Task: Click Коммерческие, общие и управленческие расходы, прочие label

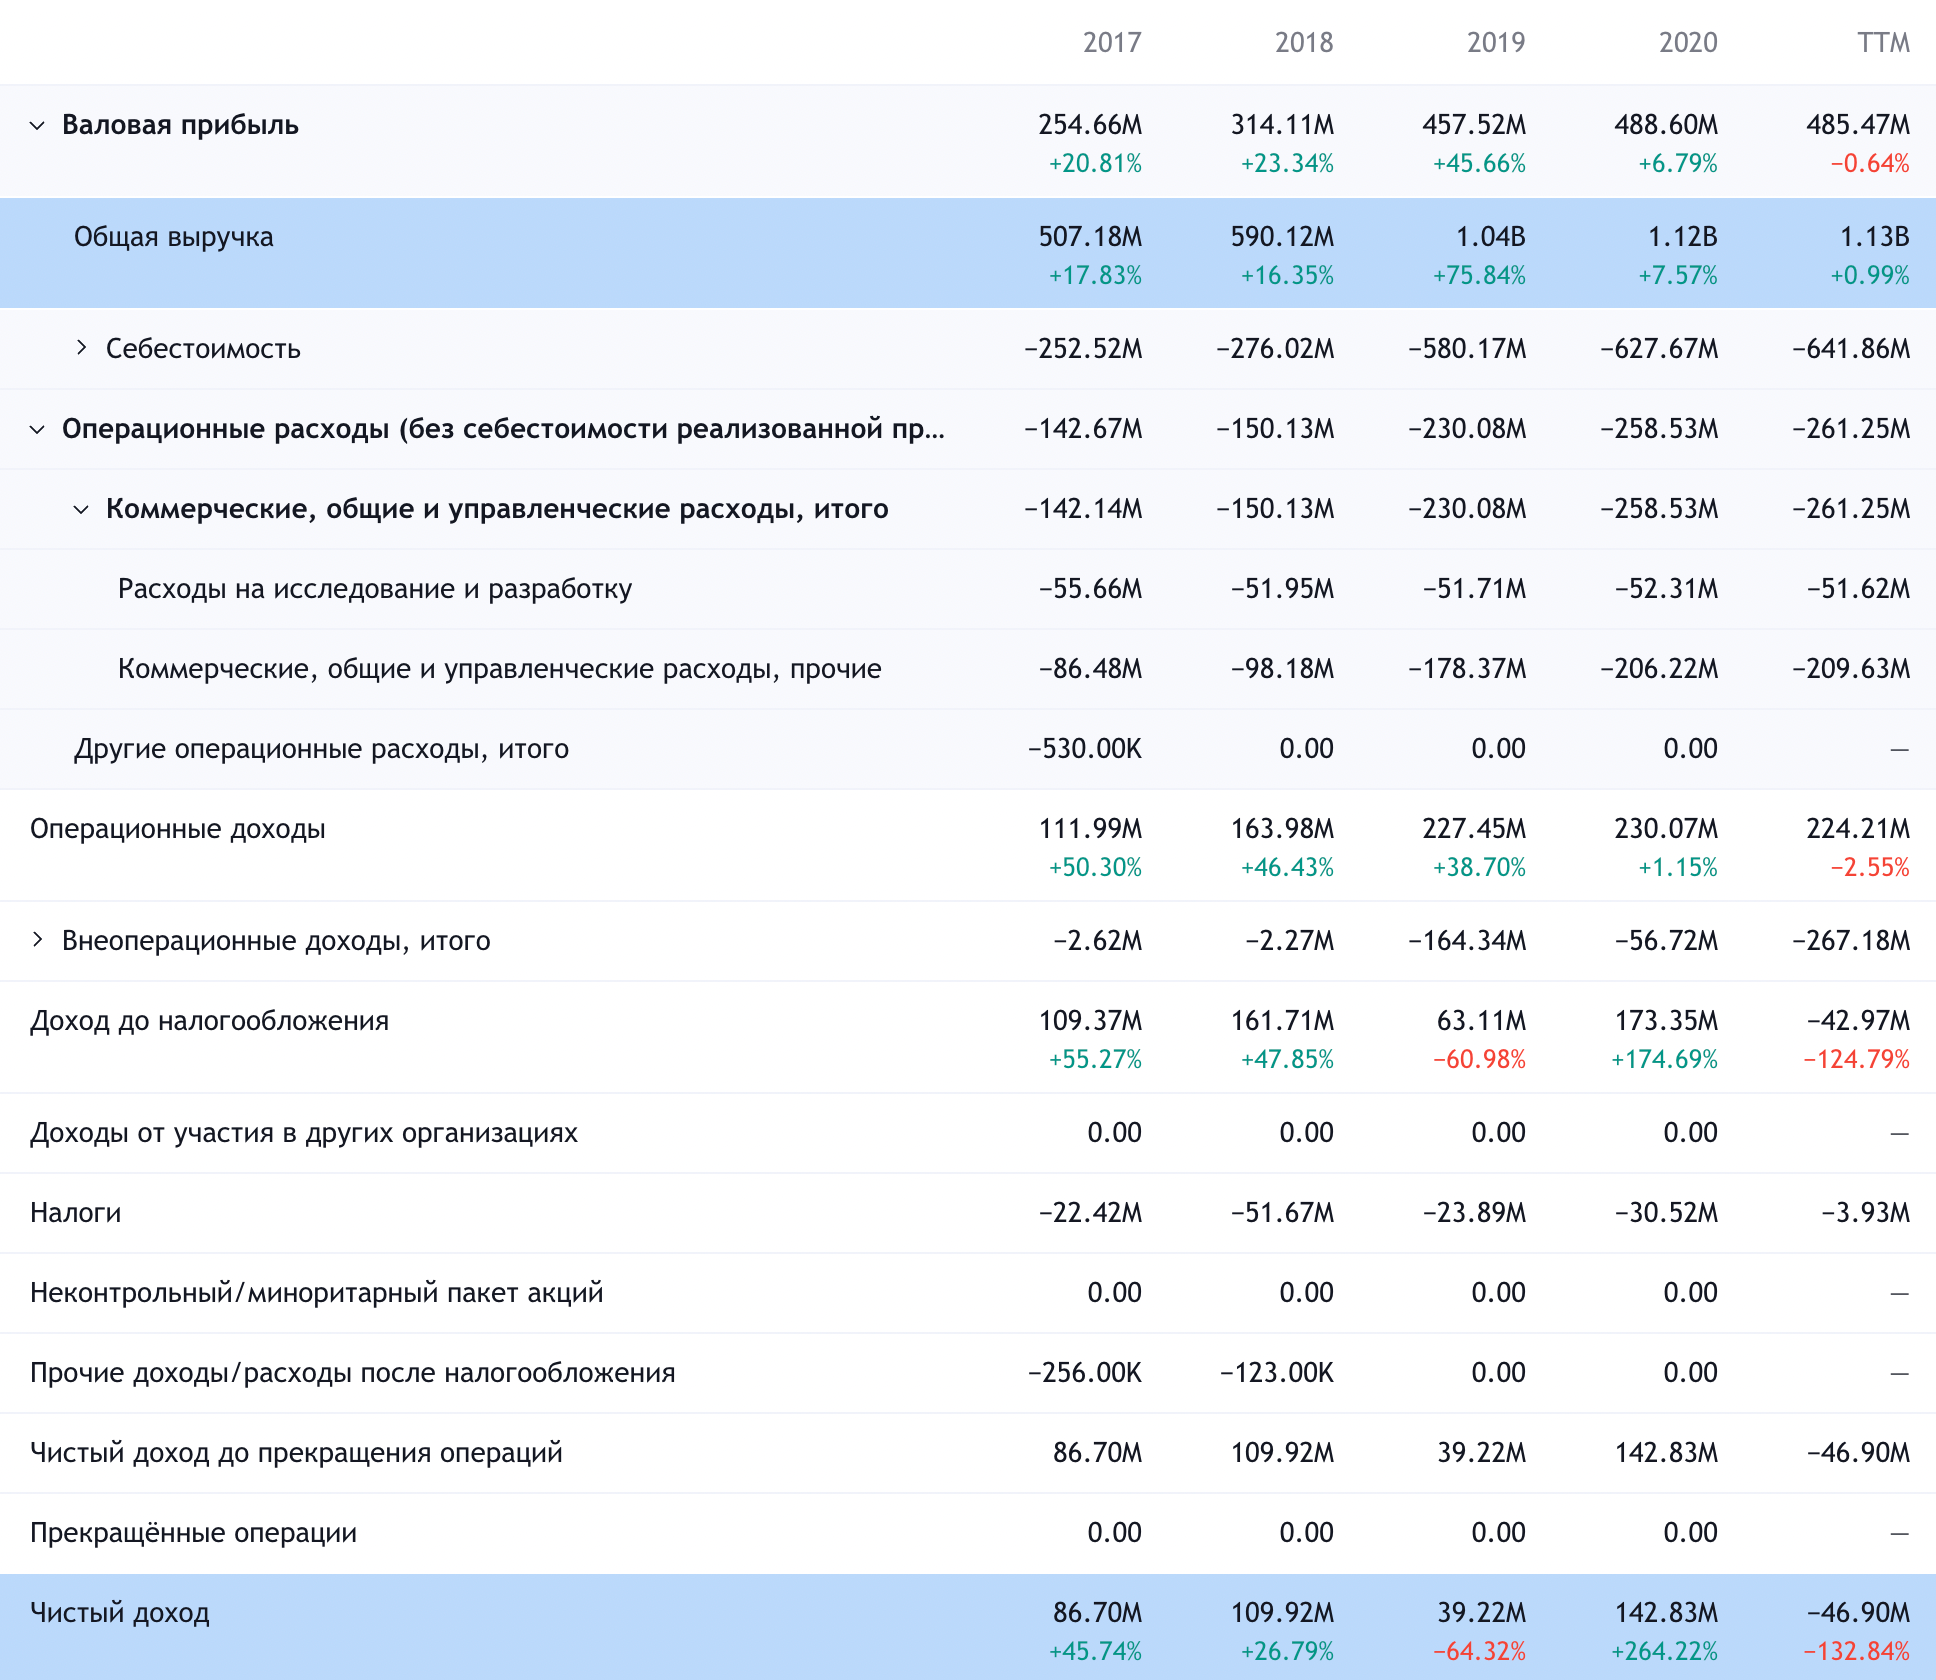Action: (x=499, y=669)
